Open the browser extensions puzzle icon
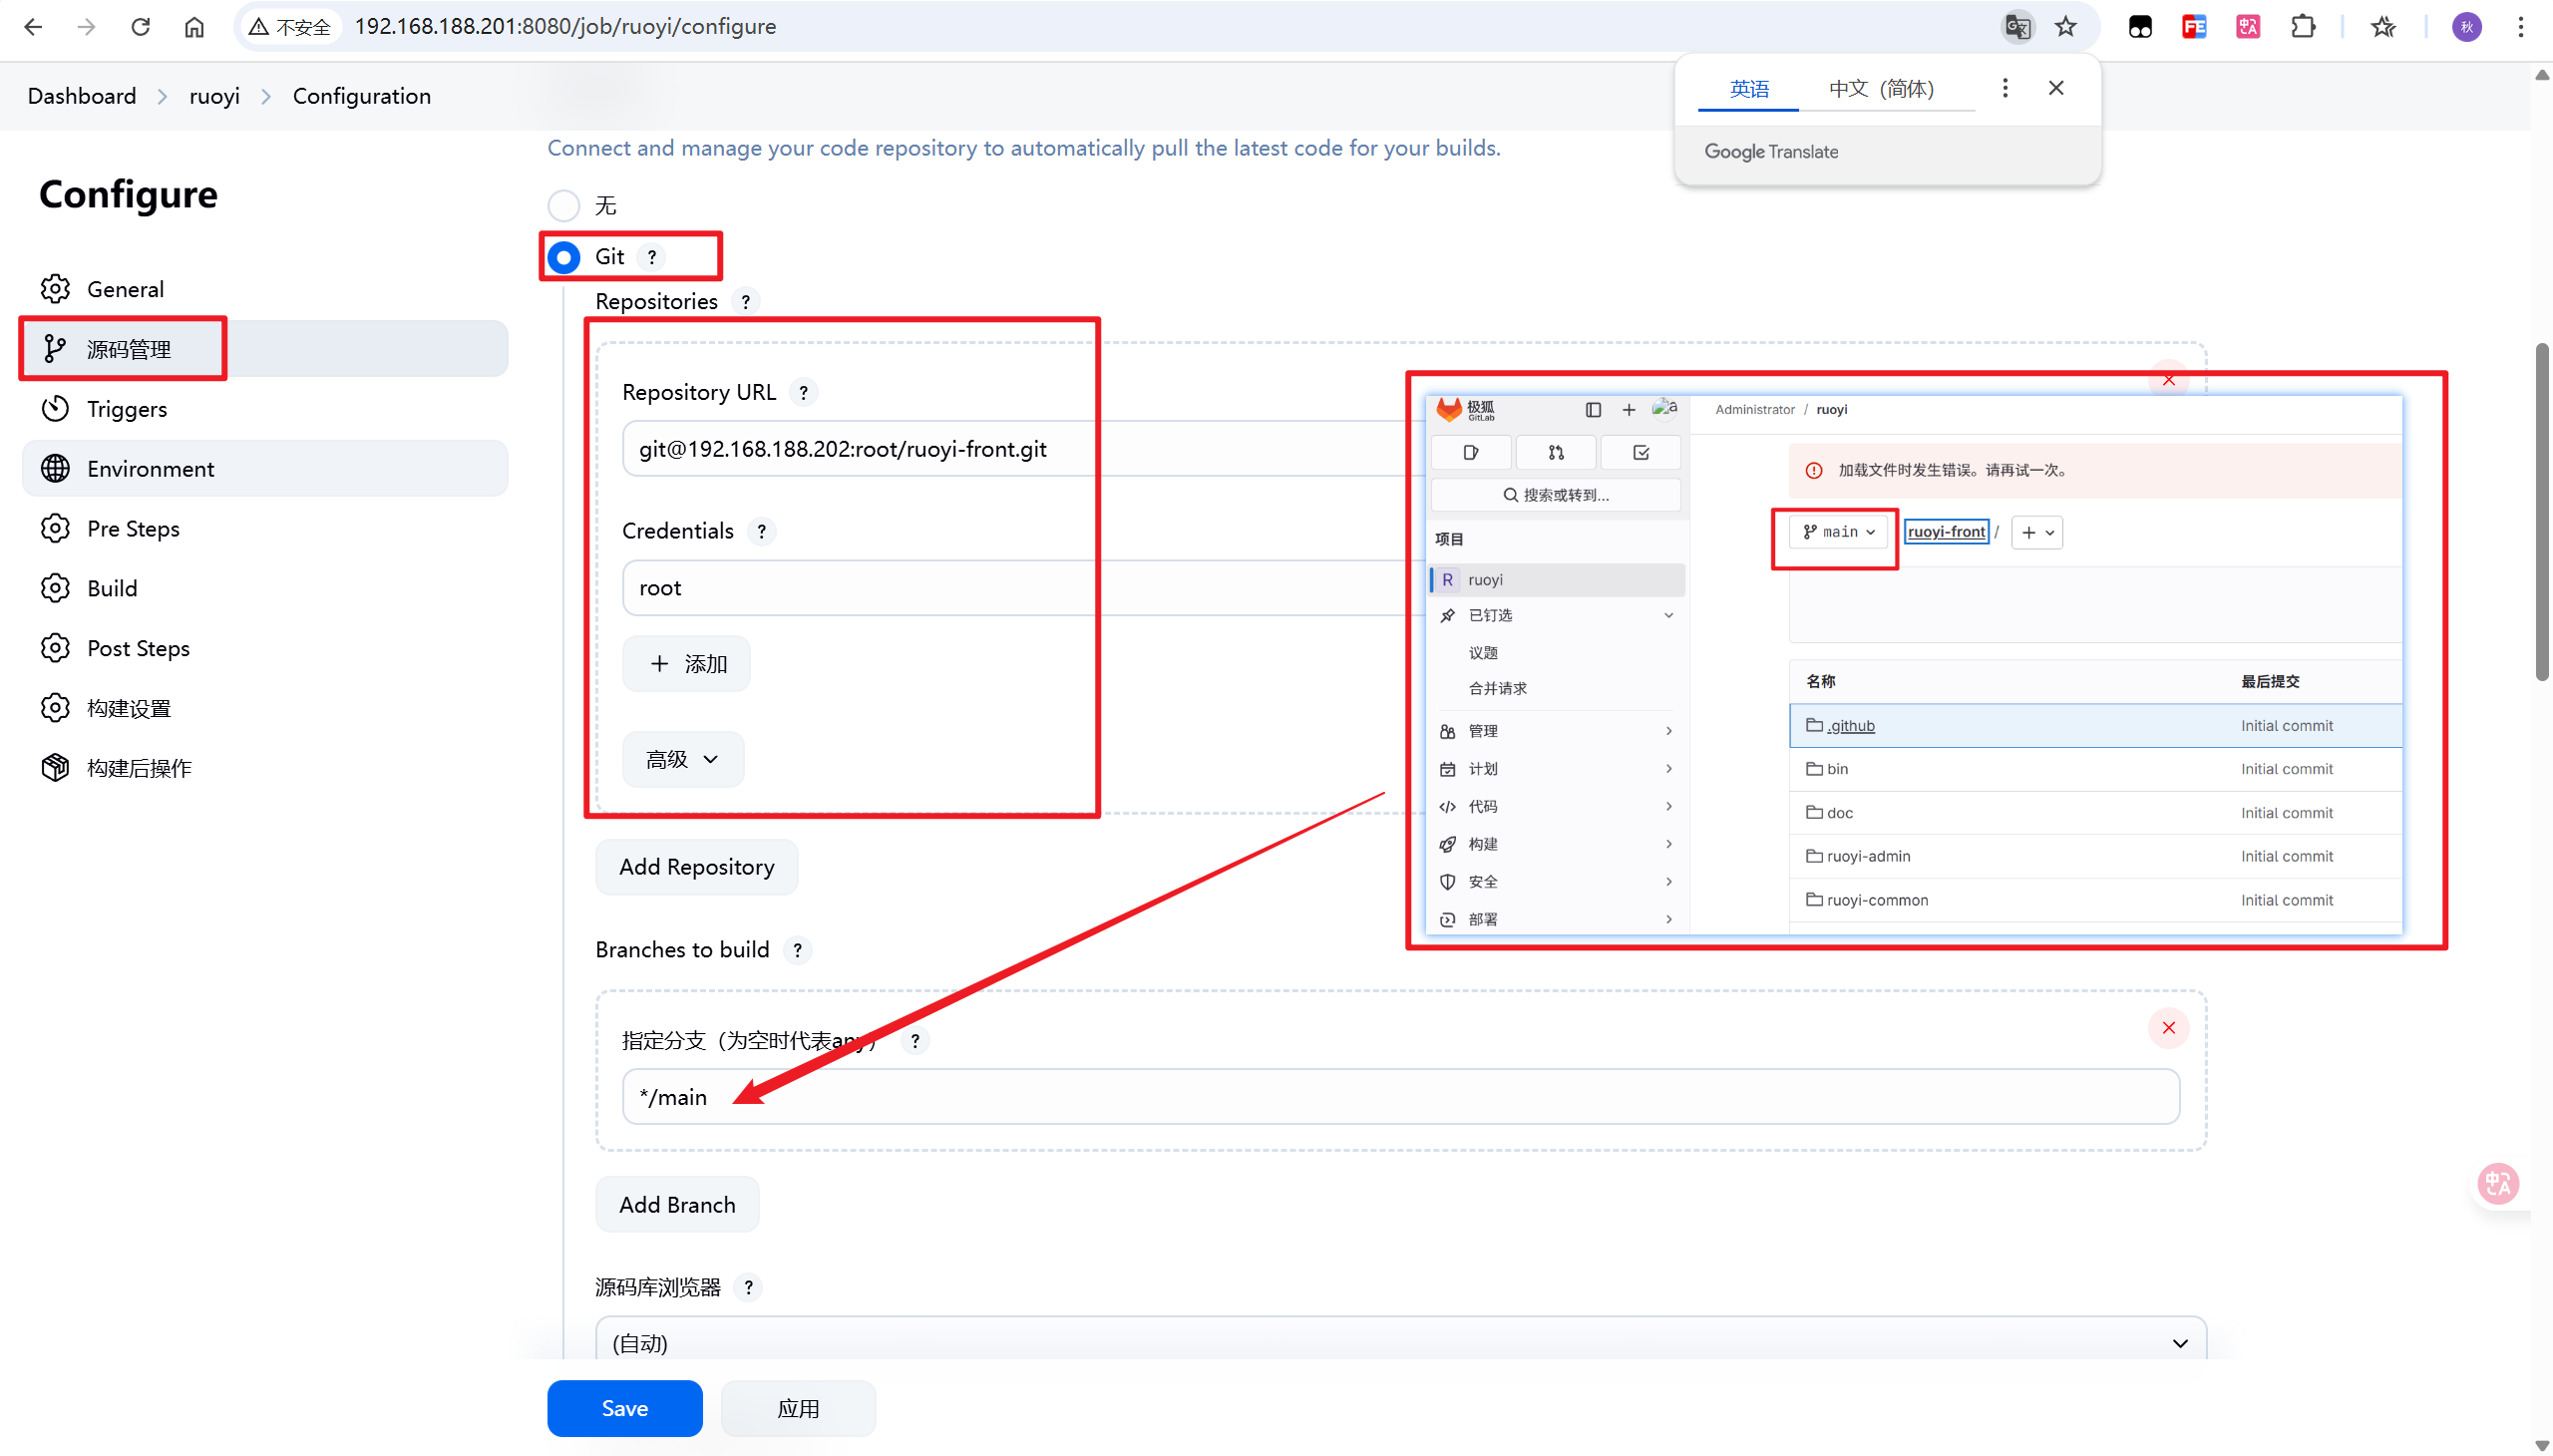 pos(2302,27)
